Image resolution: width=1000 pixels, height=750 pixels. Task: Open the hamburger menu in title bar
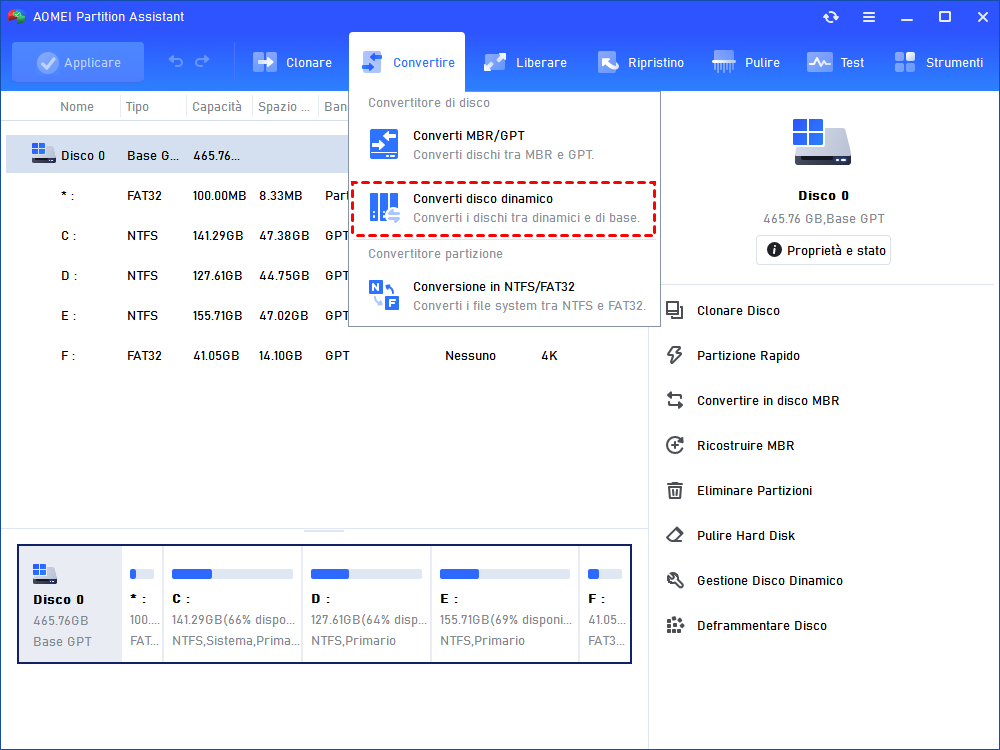pyautogui.click(x=869, y=17)
